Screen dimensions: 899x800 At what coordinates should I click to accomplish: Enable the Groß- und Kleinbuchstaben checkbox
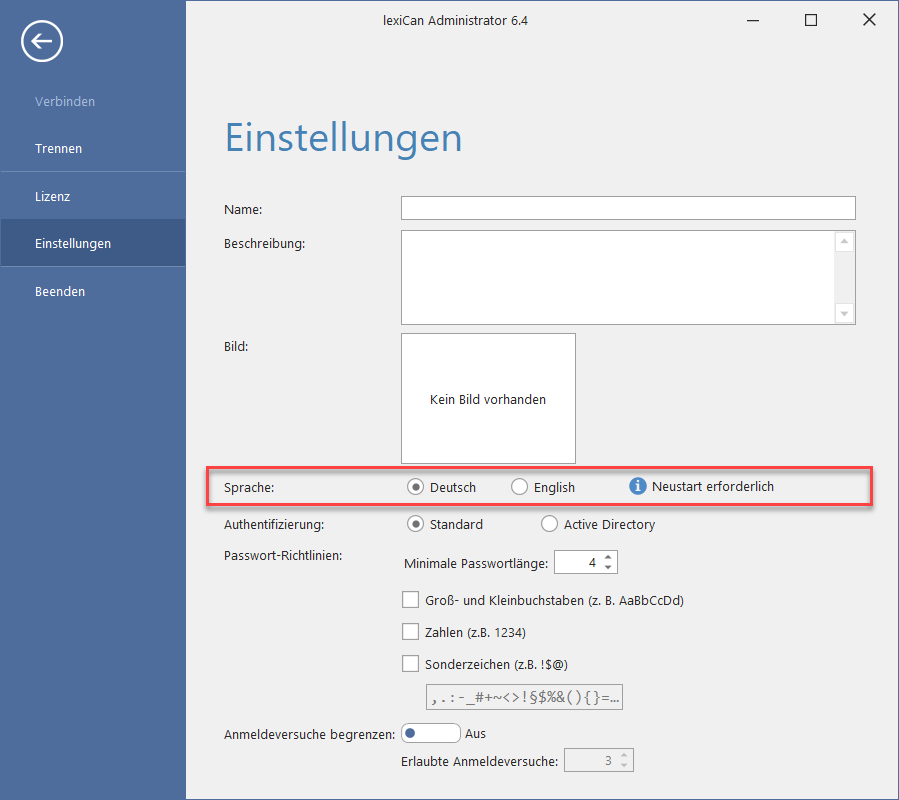410,600
